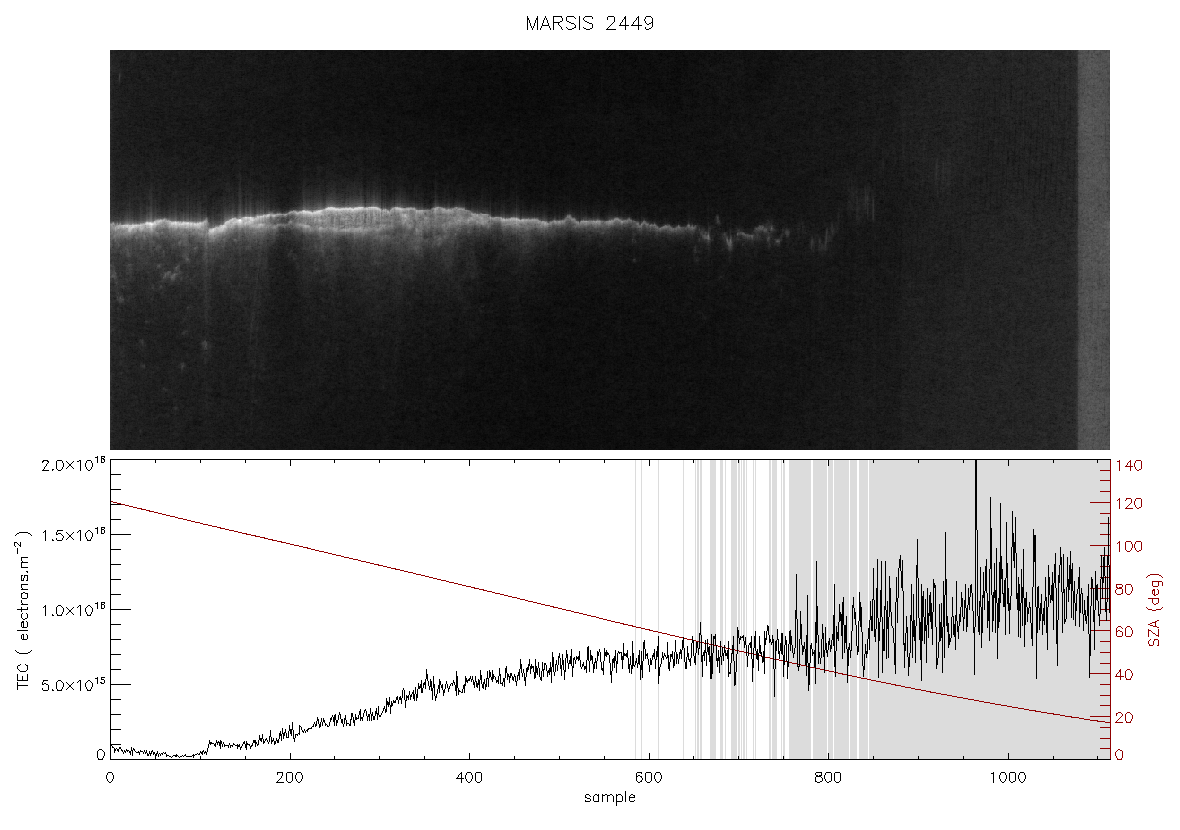The image size is (1180, 830).
Task: Click the 400 tick label on x-axis
Action: pyautogui.click(x=469, y=777)
